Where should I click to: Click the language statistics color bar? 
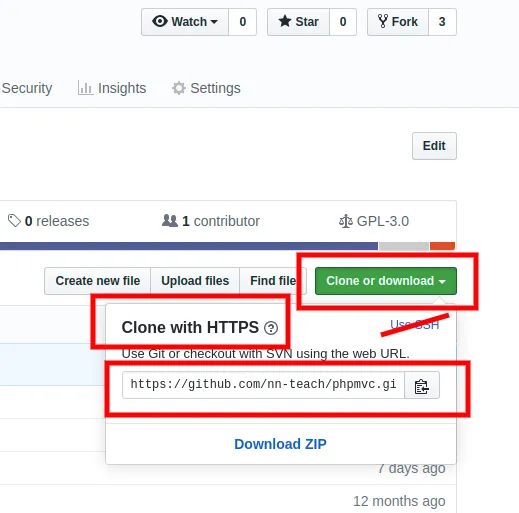(227, 246)
